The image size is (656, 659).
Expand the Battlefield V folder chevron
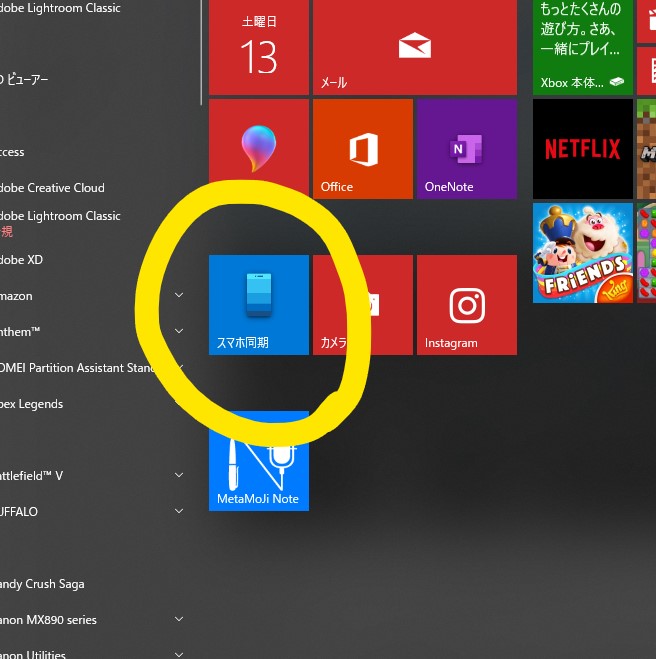(179, 476)
